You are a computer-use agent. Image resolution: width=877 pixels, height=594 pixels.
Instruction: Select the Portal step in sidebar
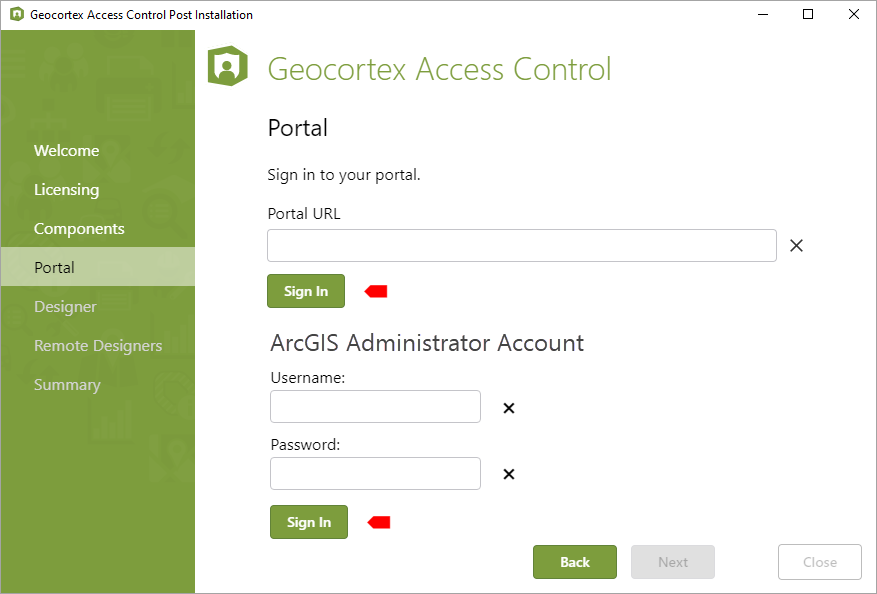pyautogui.click(x=98, y=267)
